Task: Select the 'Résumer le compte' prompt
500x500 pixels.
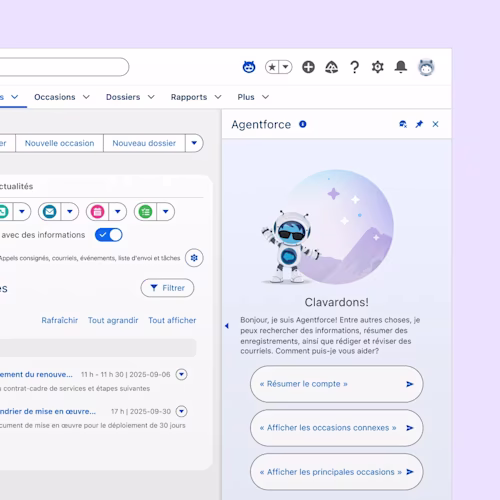Action: [337, 384]
